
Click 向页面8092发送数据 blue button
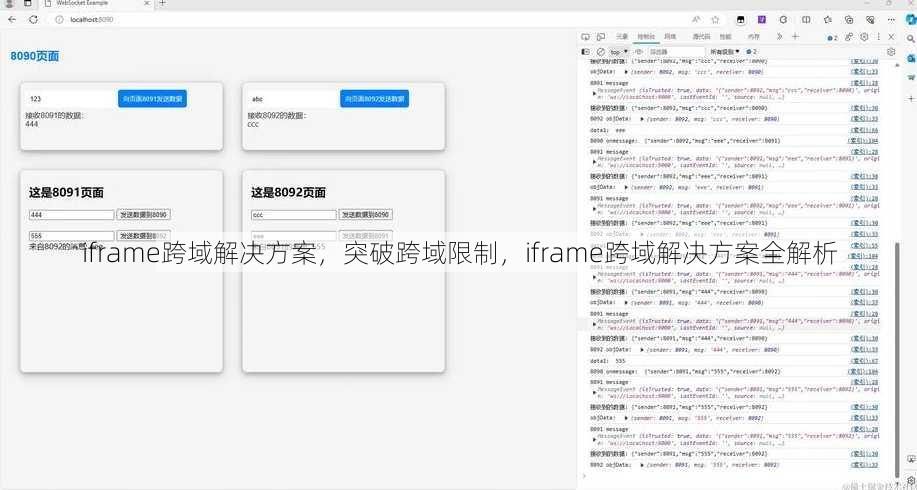point(374,99)
